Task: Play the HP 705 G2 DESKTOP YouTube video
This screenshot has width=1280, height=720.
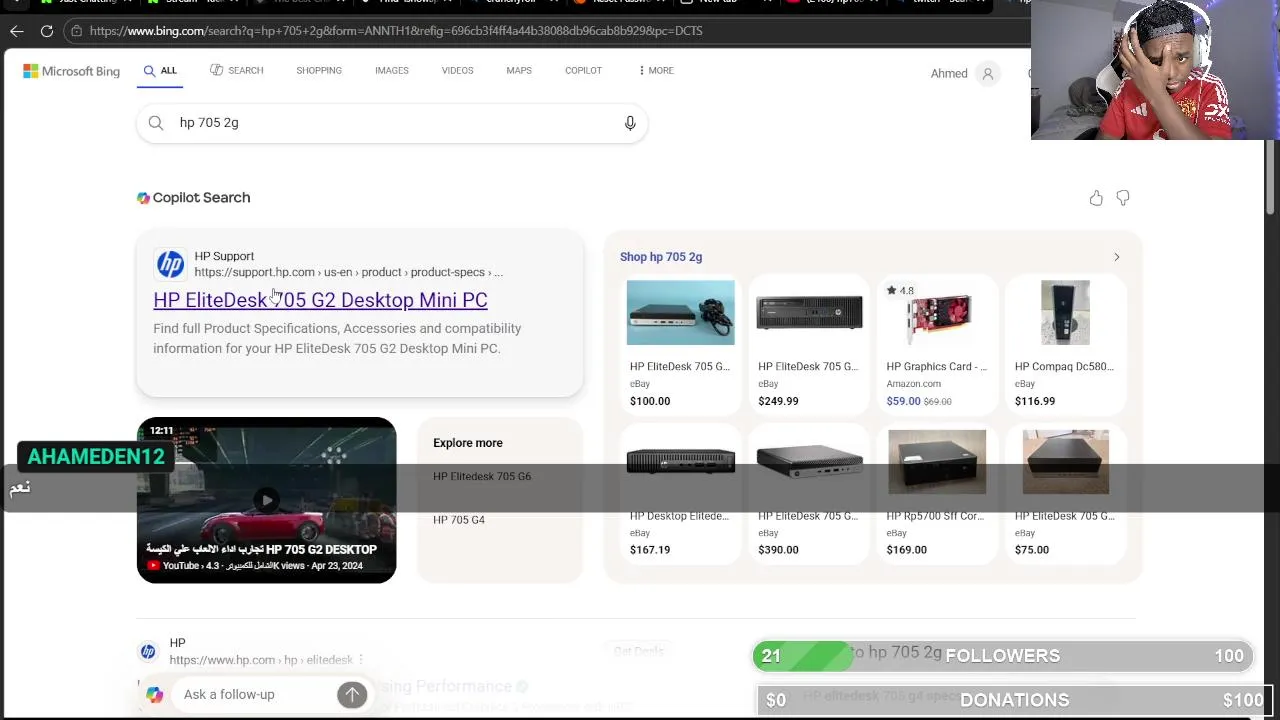Action: click(266, 500)
